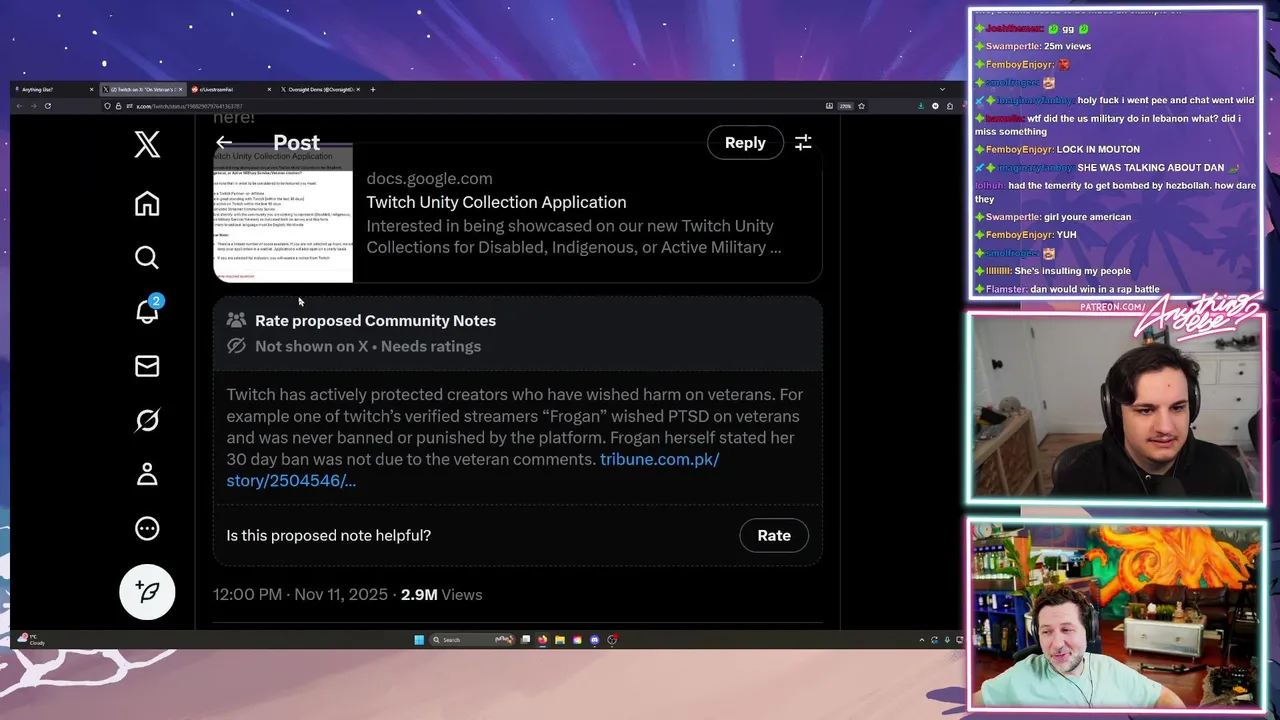Open the Grok icon in the sidebar

tap(147, 420)
